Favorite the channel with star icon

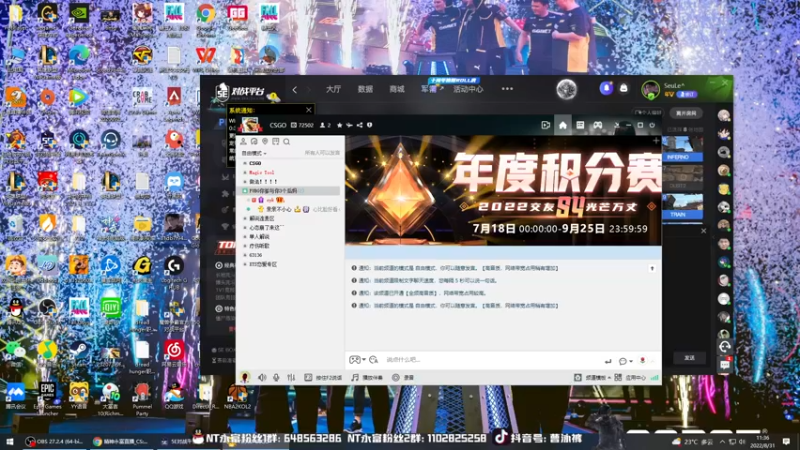(340, 125)
